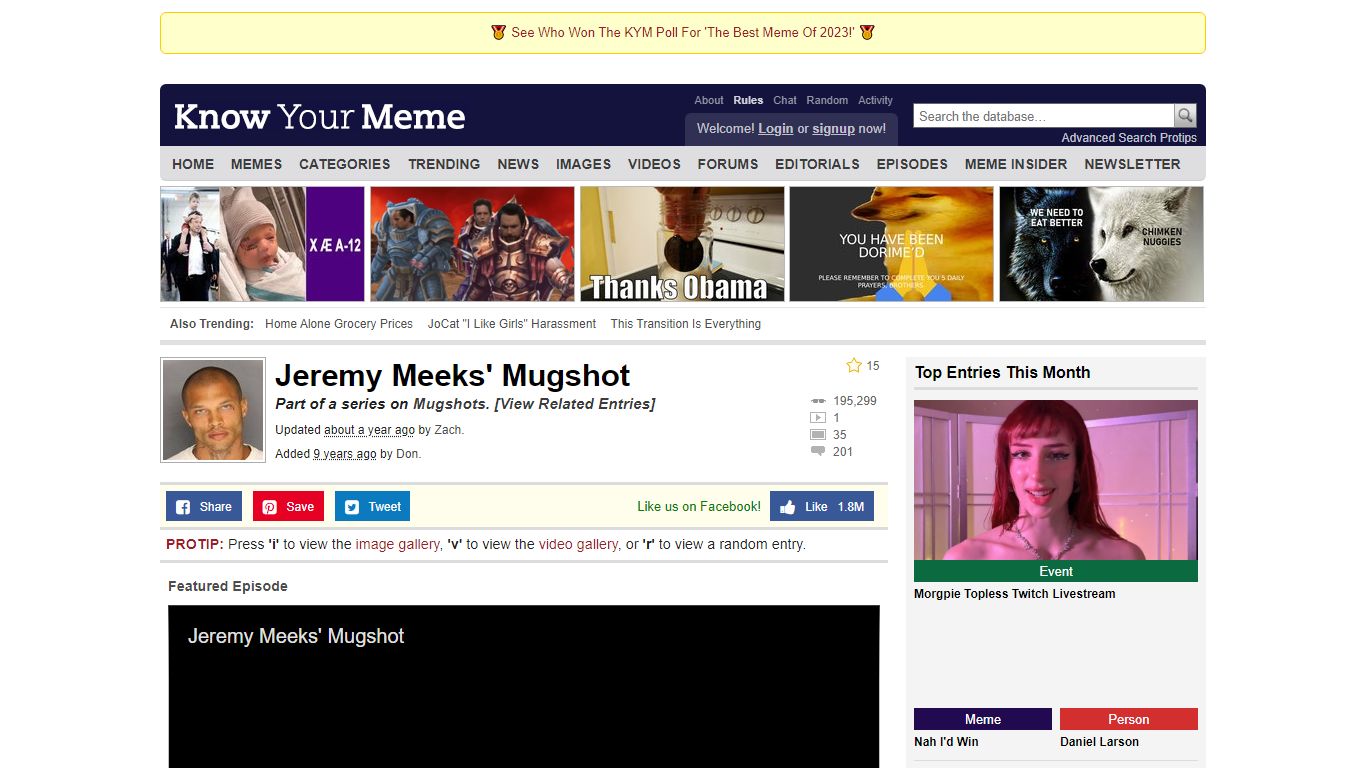Save entry to Pinterest
1366x768 pixels.
click(288, 507)
